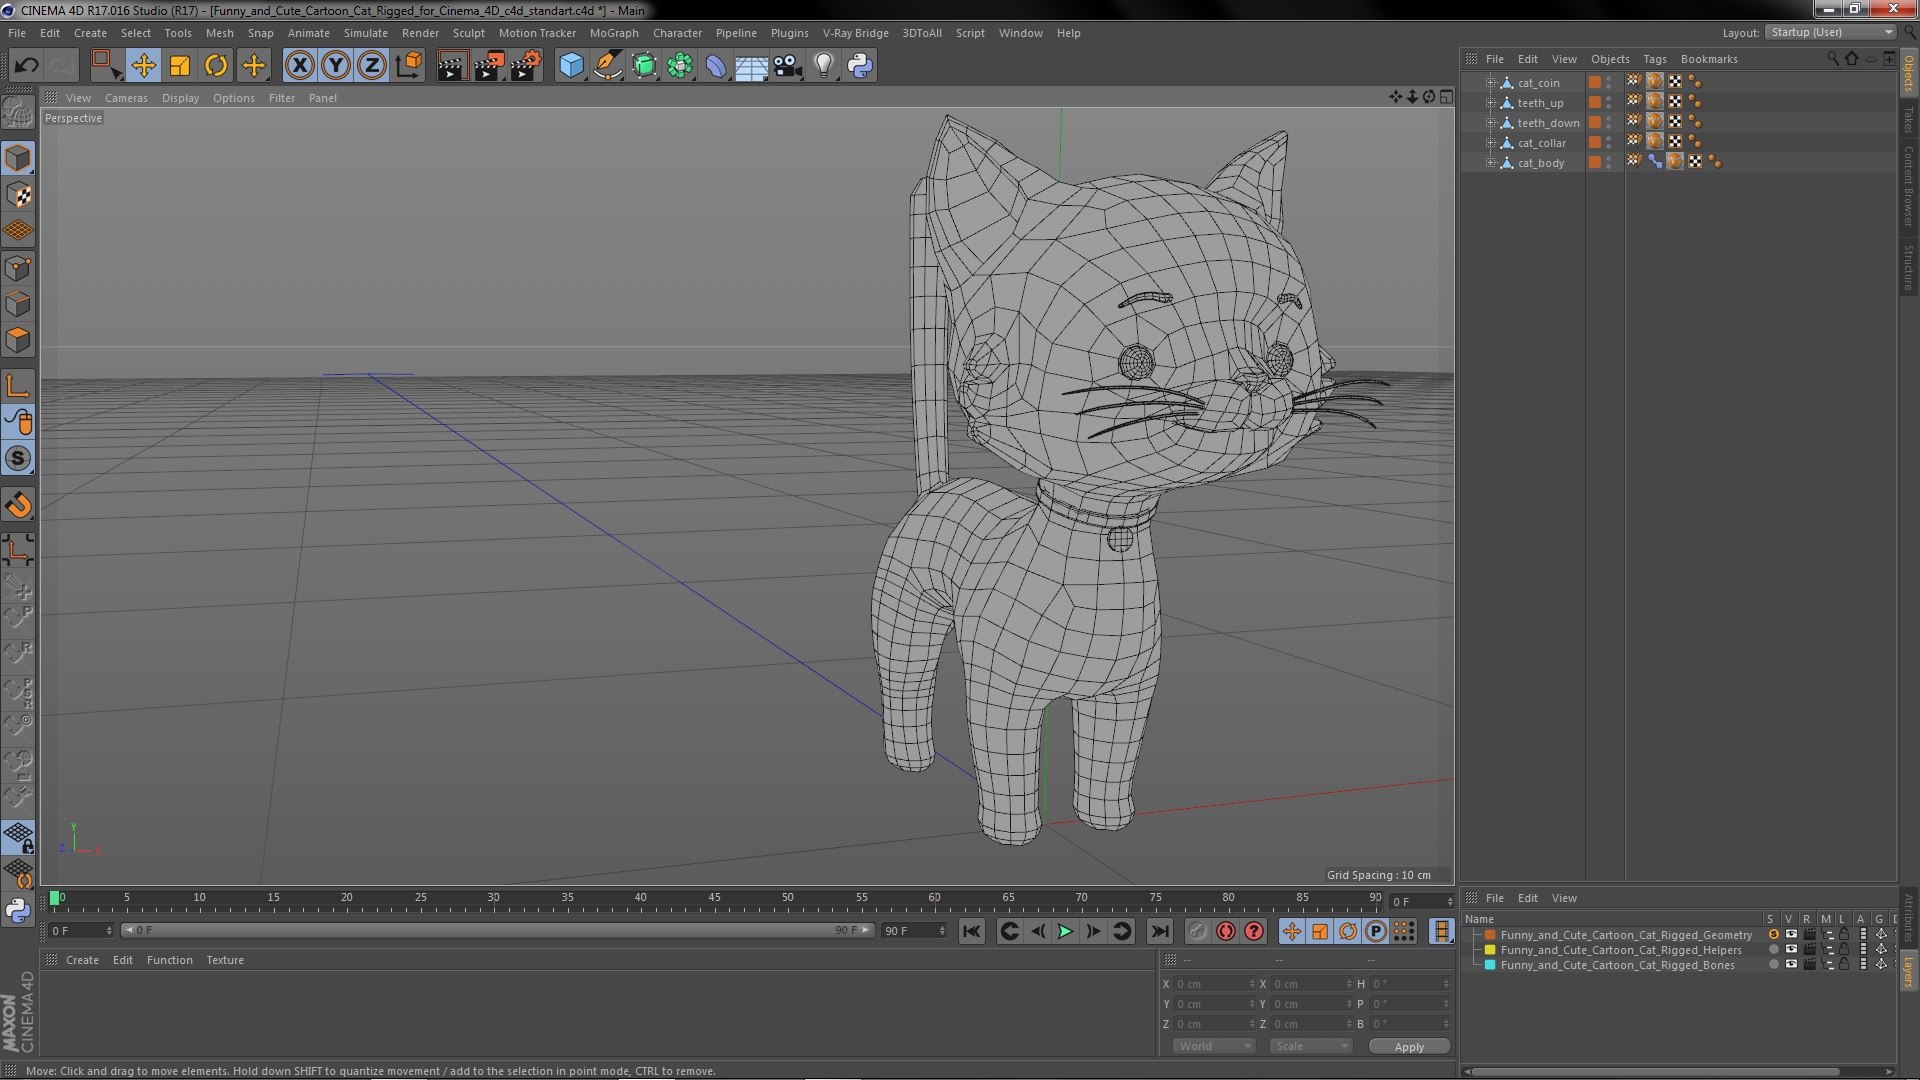Toggle the X axis lock icon
Image resolution: width=1920 pixels, height=1080 pixels.
pos(300,66)
